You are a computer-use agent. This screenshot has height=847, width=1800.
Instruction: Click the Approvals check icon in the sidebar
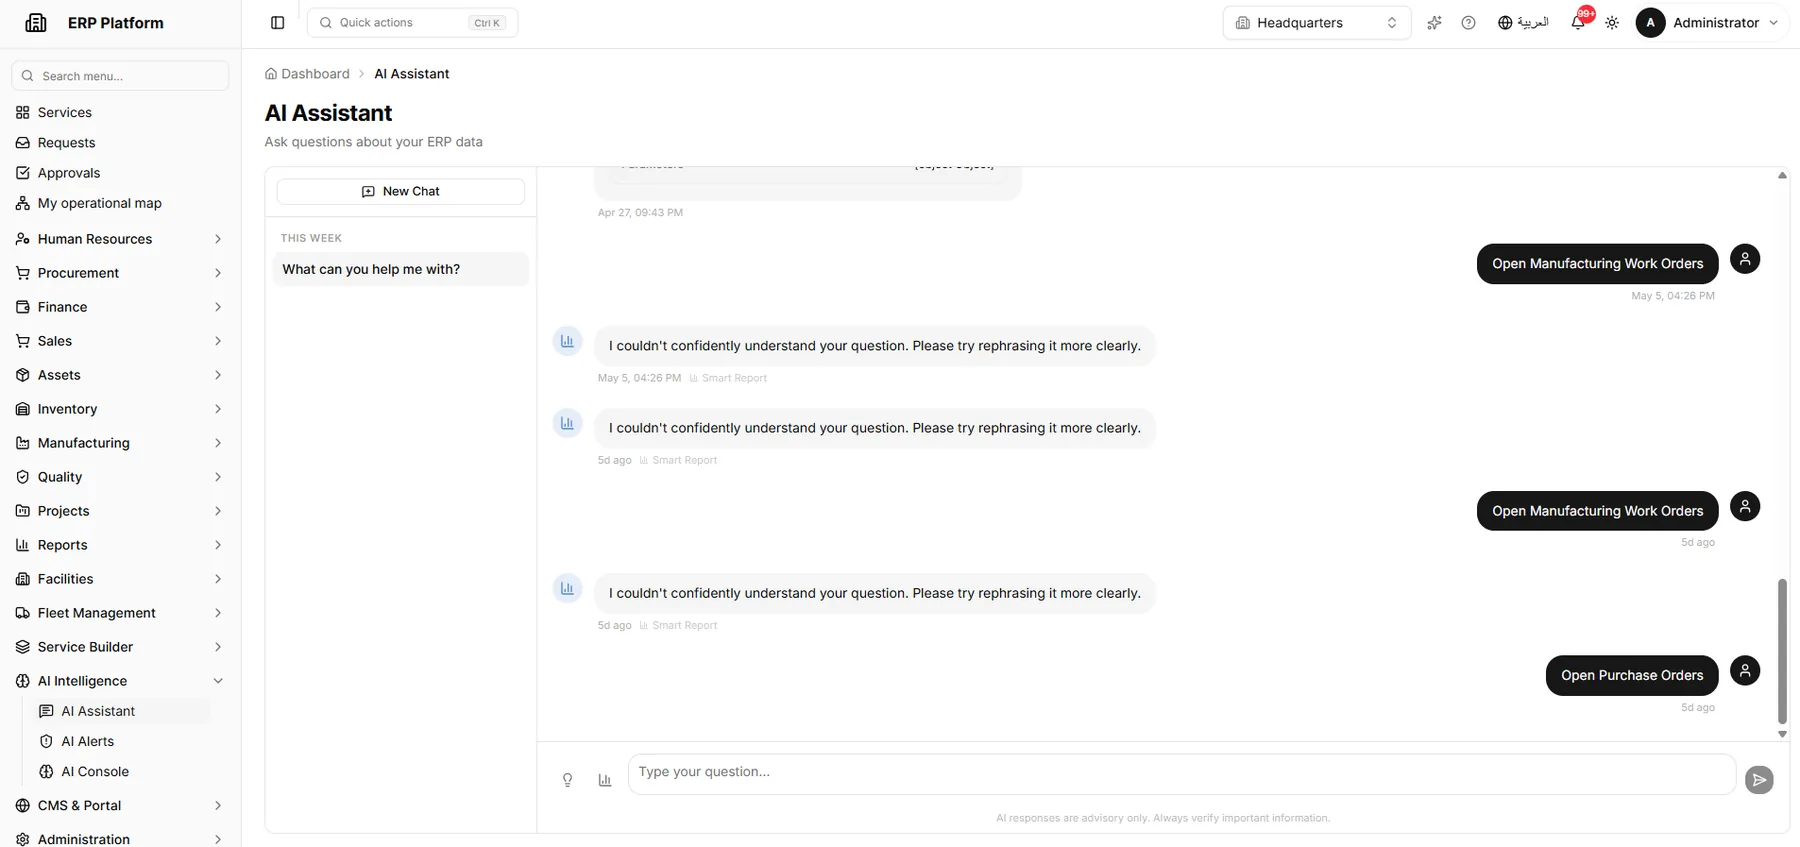point(23,173)
